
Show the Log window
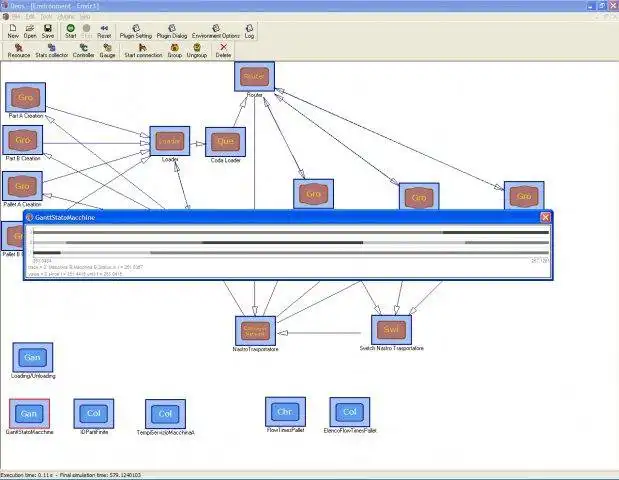pyautogui.click(x=249, y=31)
